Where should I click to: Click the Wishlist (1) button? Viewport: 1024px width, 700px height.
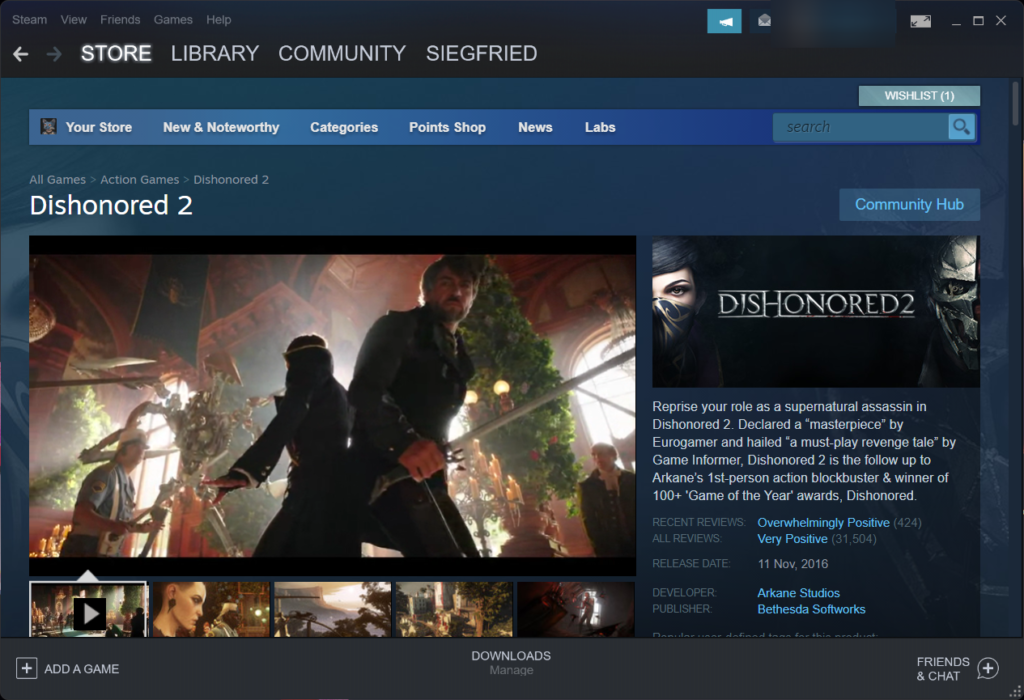(x=919, y=96)
